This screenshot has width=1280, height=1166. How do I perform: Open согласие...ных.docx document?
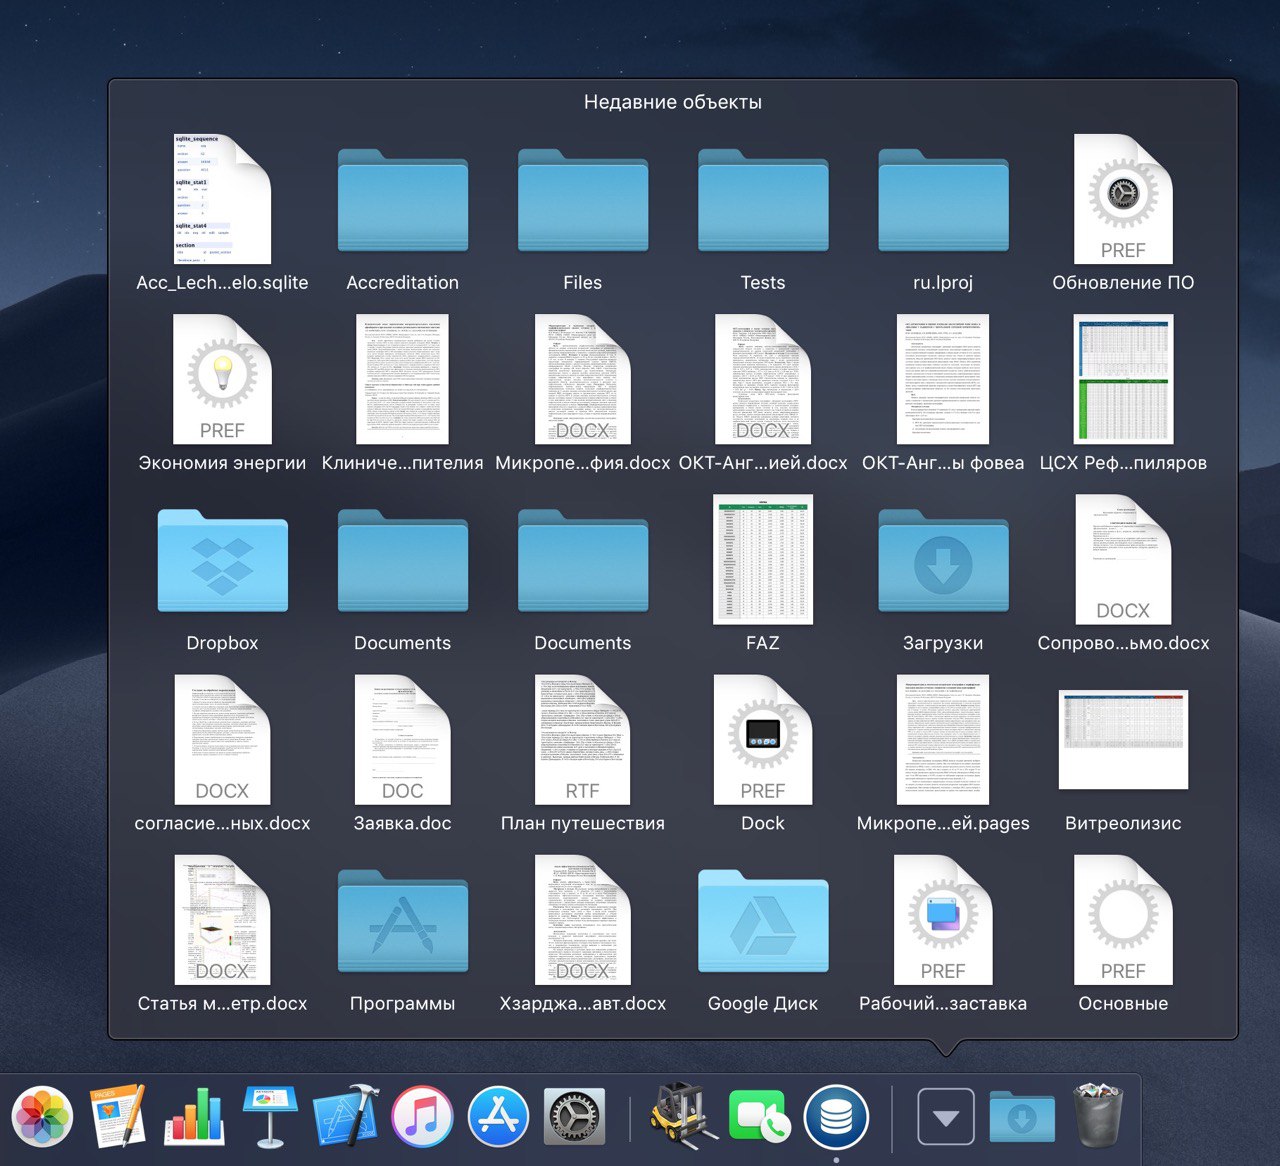point(222,739)
